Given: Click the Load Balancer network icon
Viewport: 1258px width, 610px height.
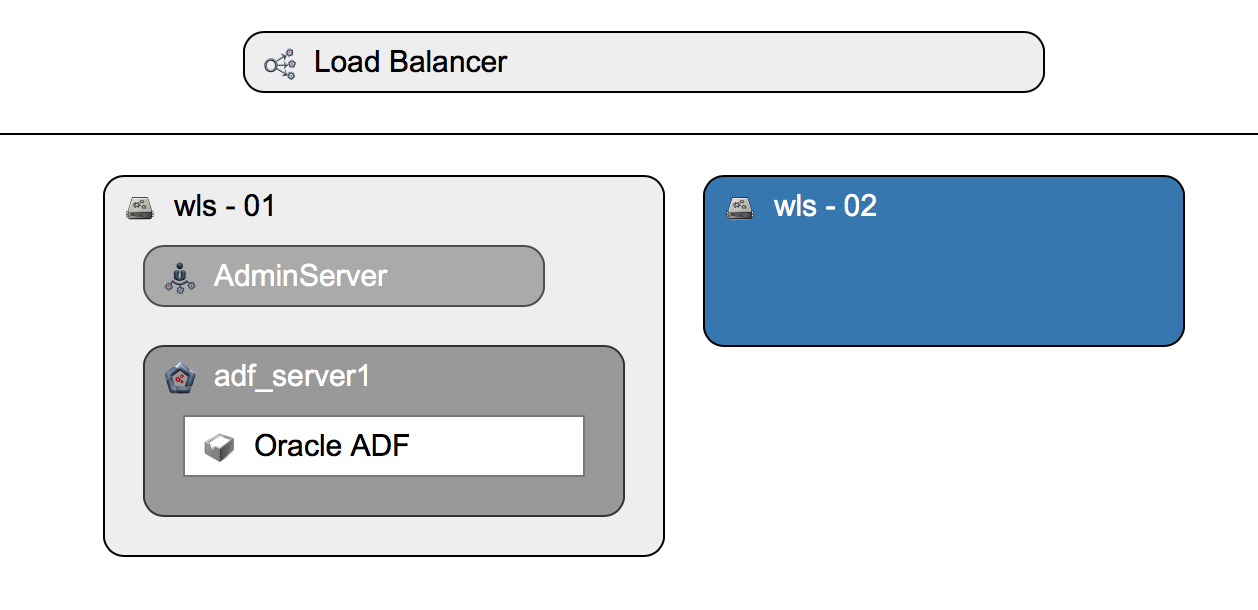Looking at the screenshot, I should pyautogui.click(x=279, y=64).
